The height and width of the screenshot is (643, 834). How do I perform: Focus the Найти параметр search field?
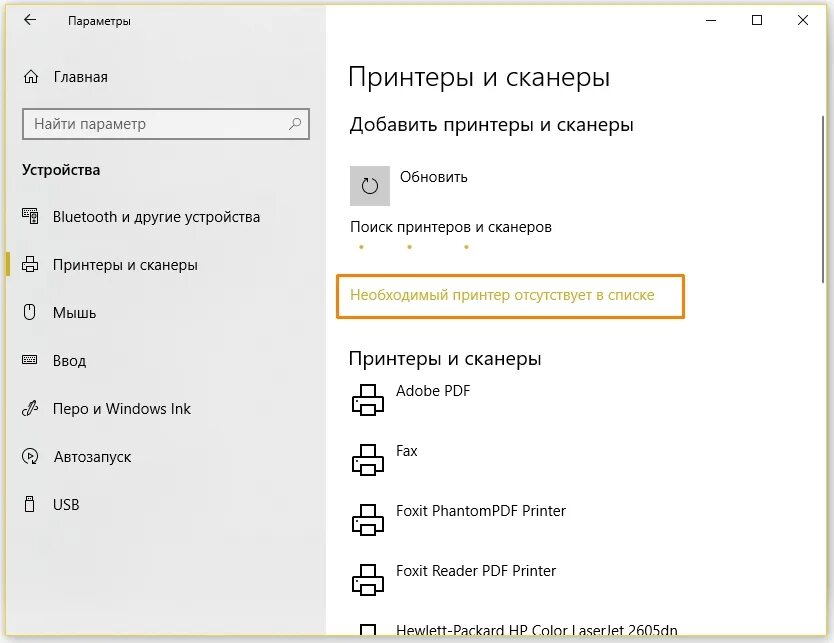point(155,125)
